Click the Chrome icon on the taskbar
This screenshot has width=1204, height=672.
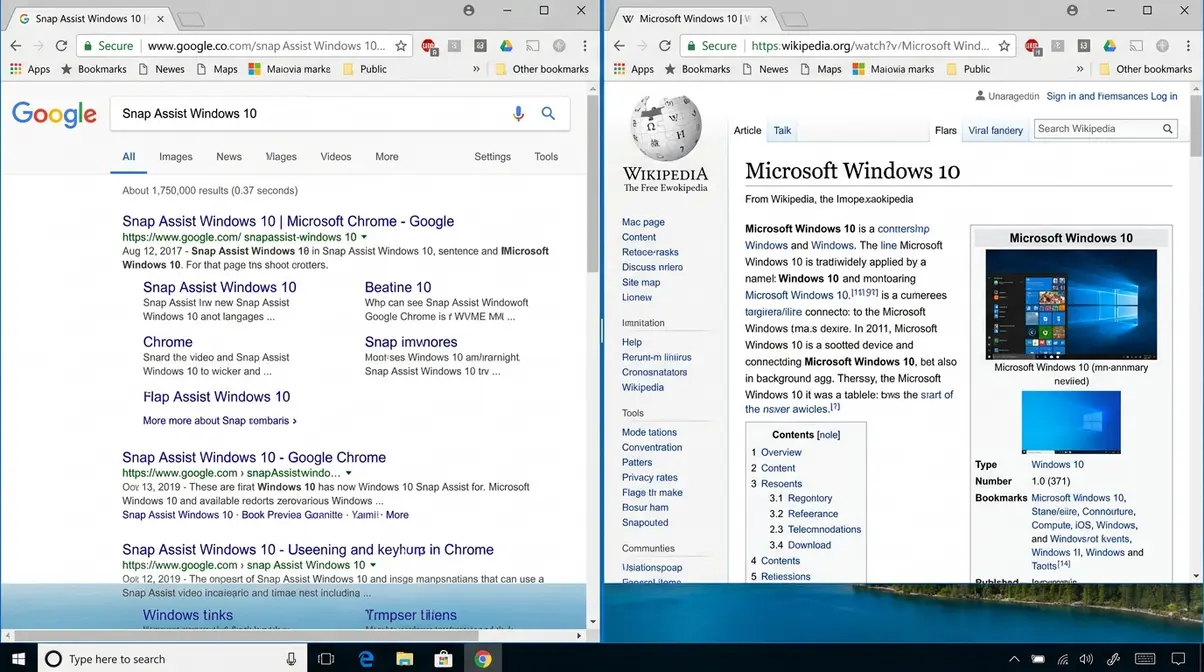pos(483,659)
